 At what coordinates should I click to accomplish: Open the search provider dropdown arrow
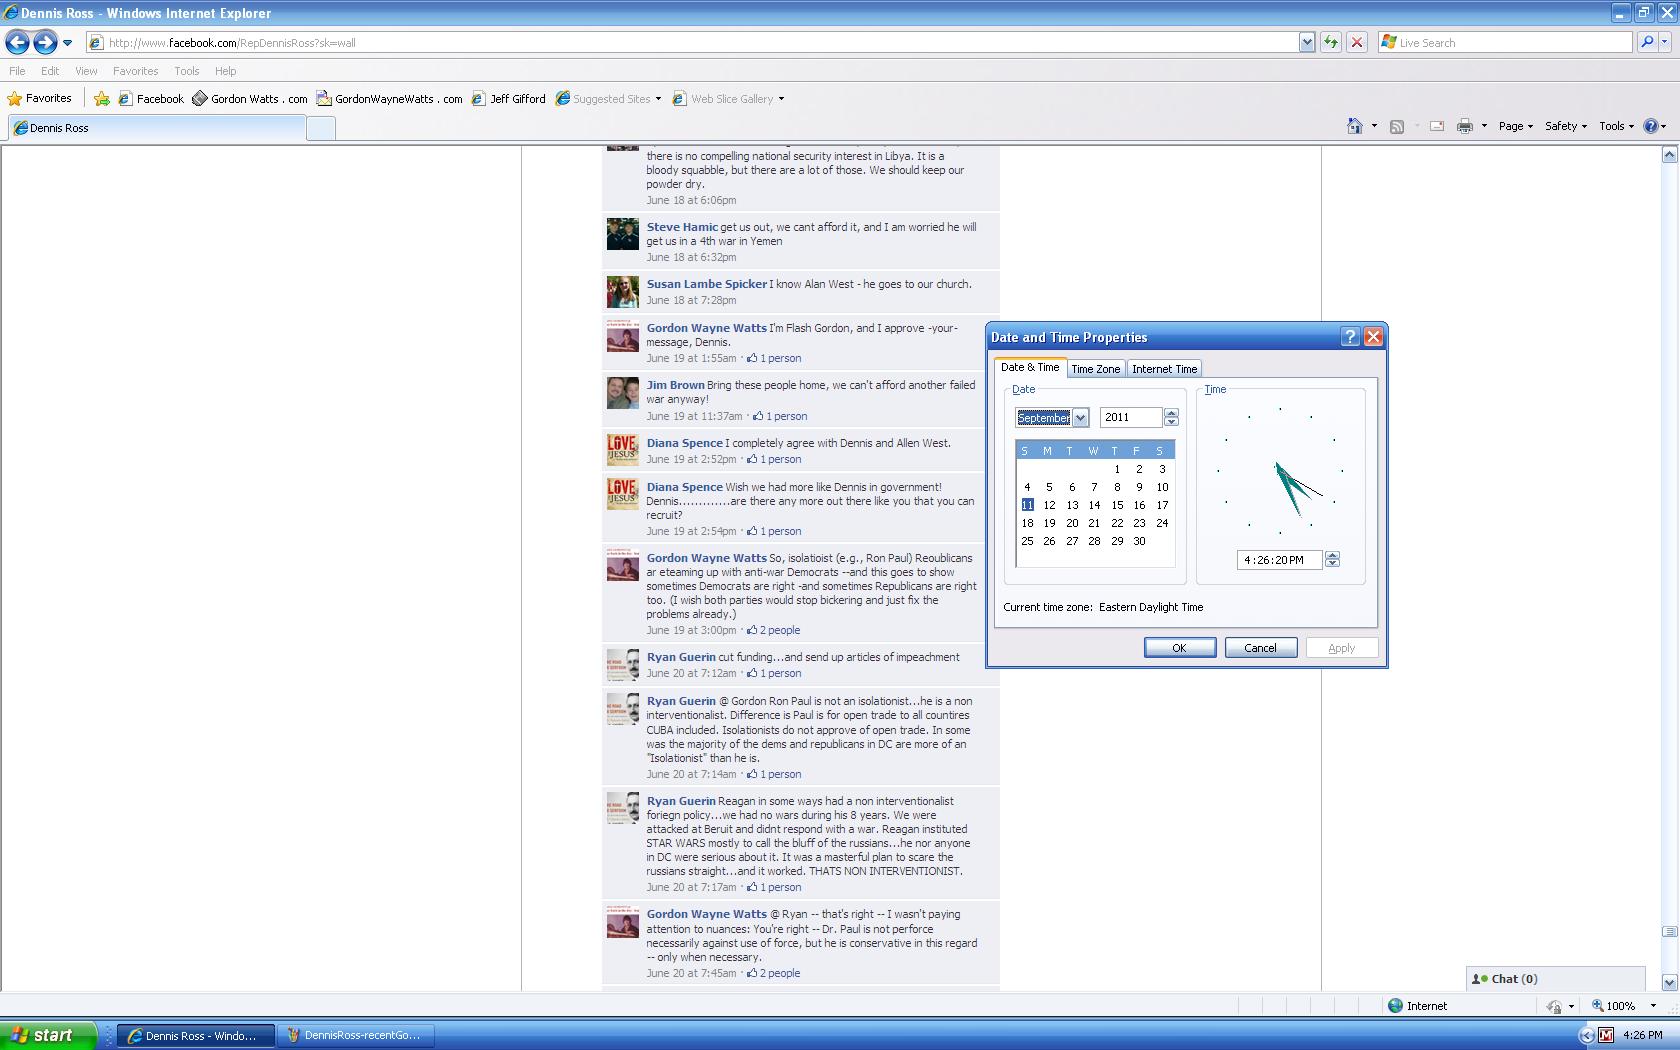1665,42
